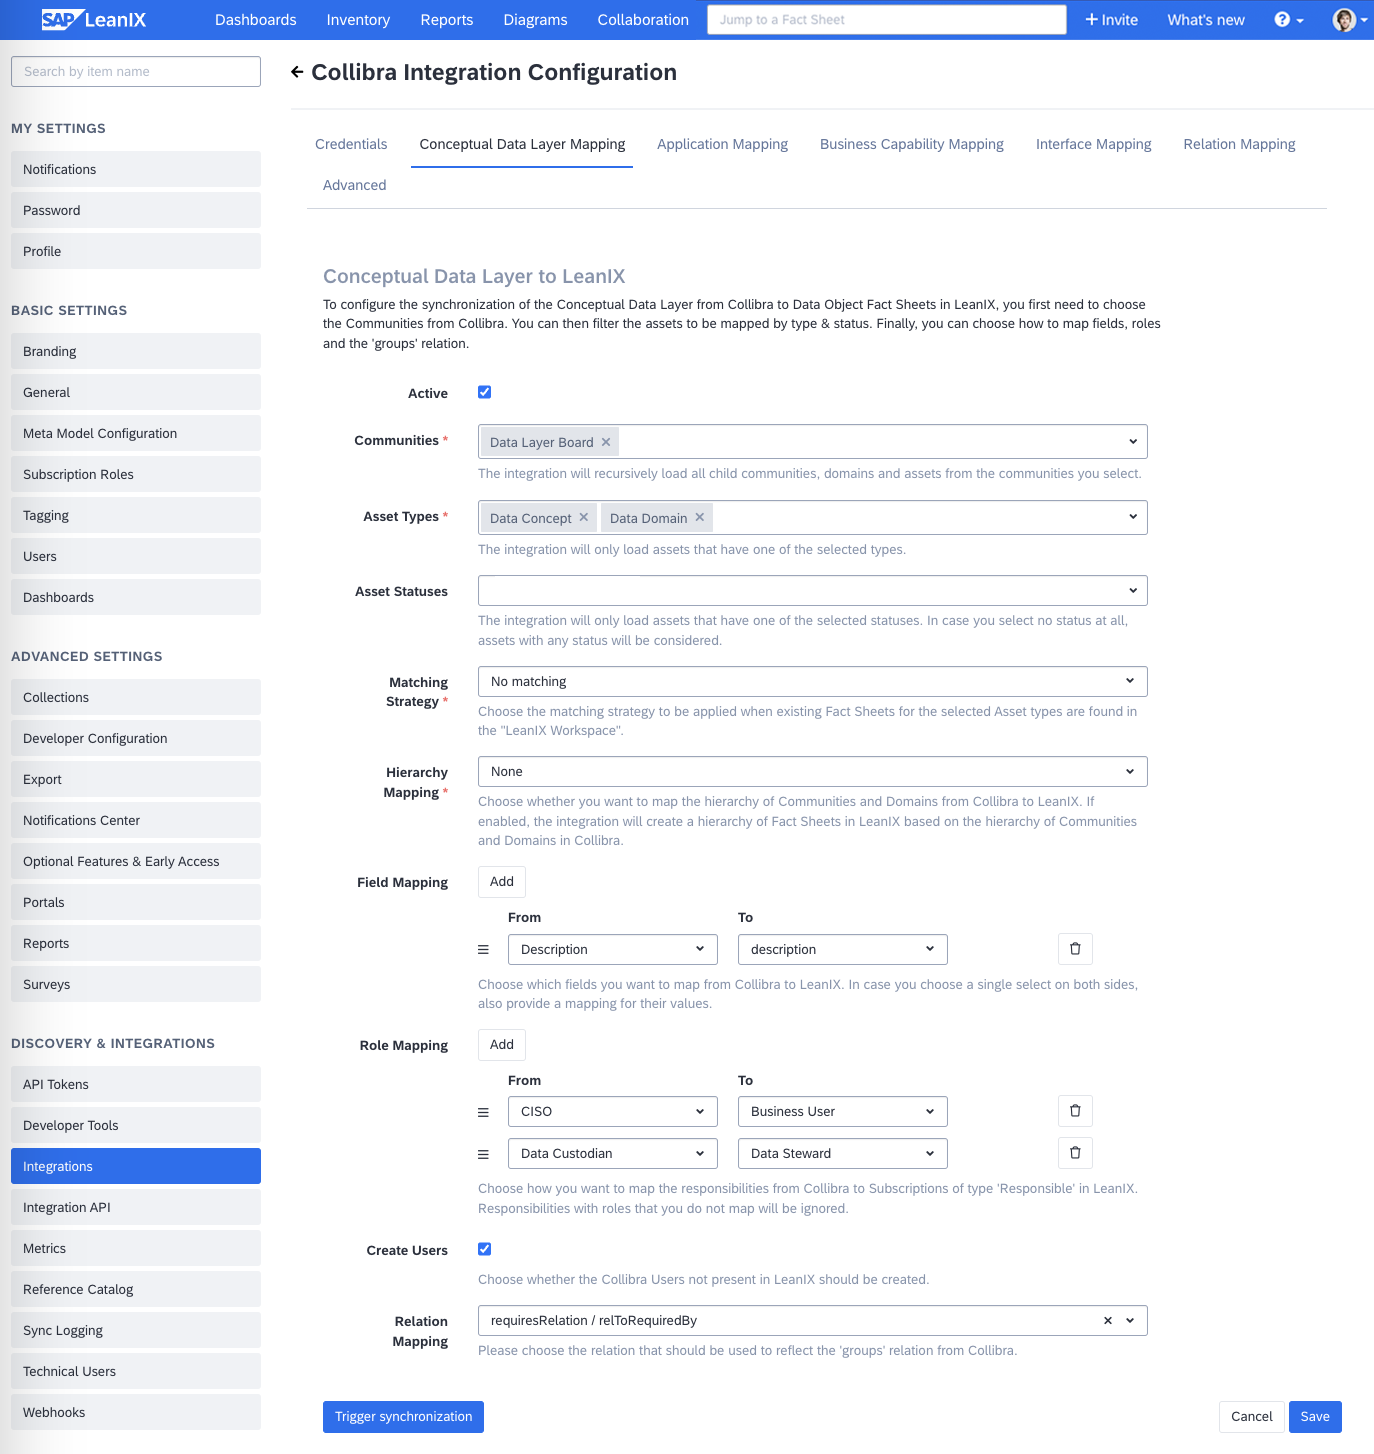Switch to the Application Mapping tab
The width and height of the screenshot is (1374, 1454).
coord(722,144)
